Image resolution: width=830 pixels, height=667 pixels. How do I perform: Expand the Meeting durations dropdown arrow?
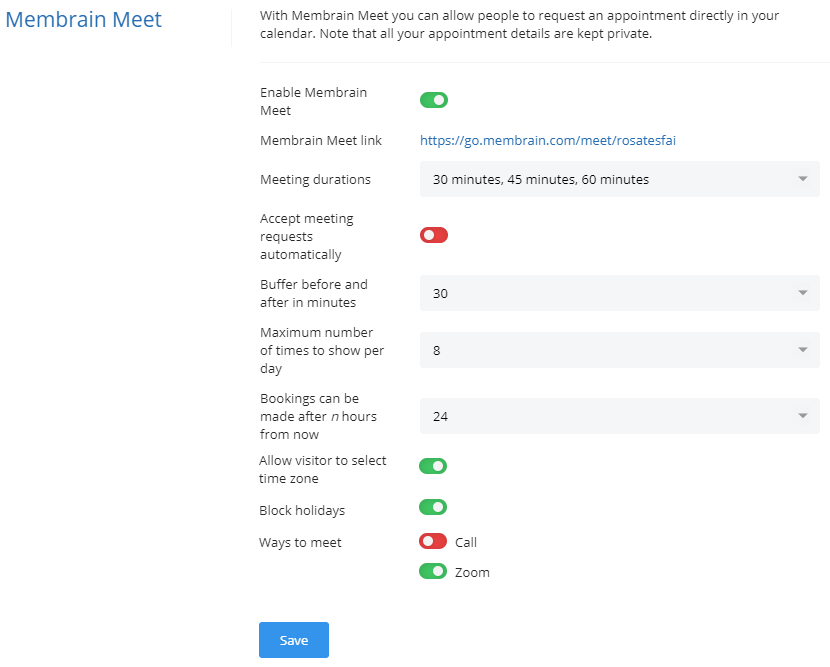tap(801, 179)
